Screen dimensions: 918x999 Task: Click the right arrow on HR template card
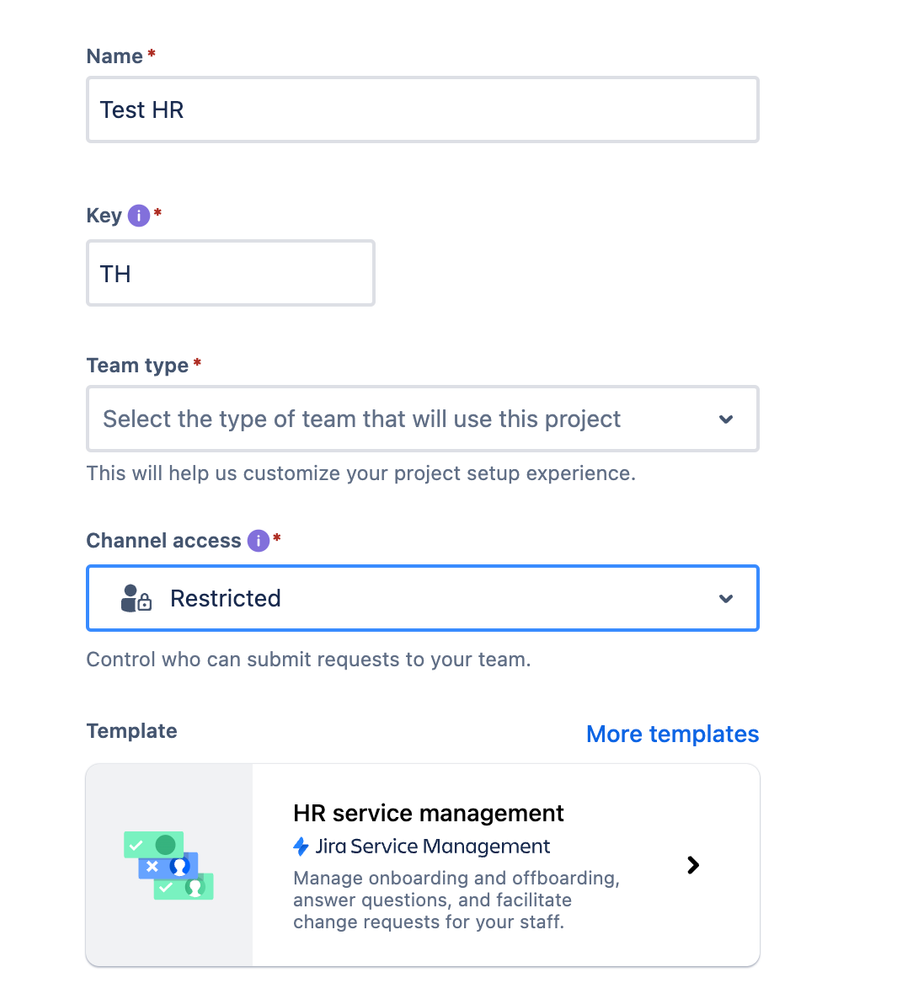(693, 865)
